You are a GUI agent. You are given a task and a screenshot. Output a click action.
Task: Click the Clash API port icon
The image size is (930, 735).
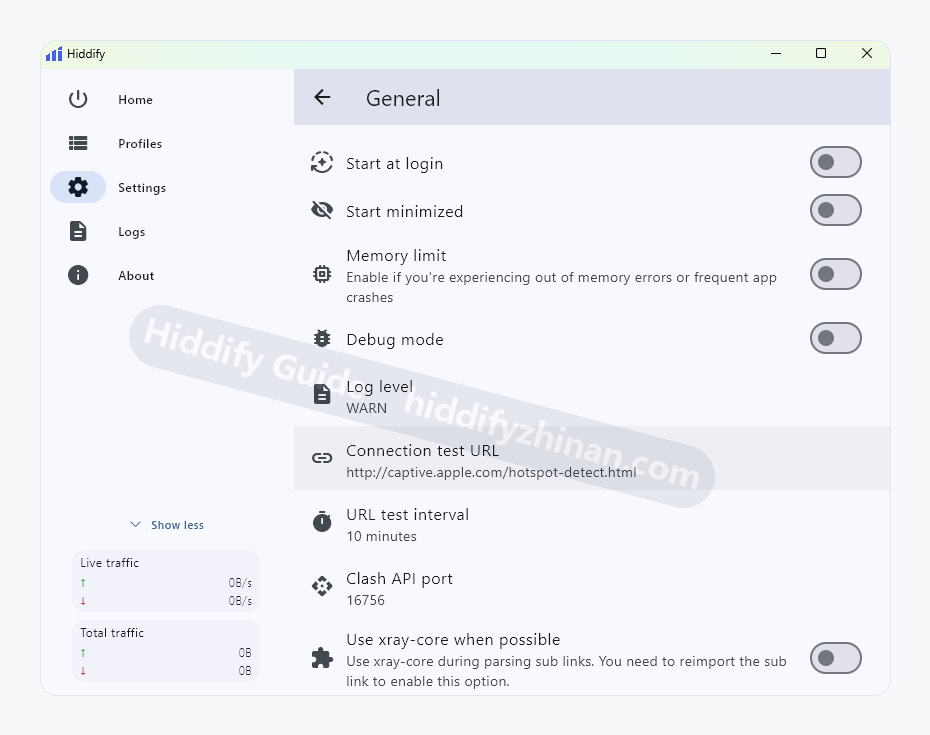322,586
